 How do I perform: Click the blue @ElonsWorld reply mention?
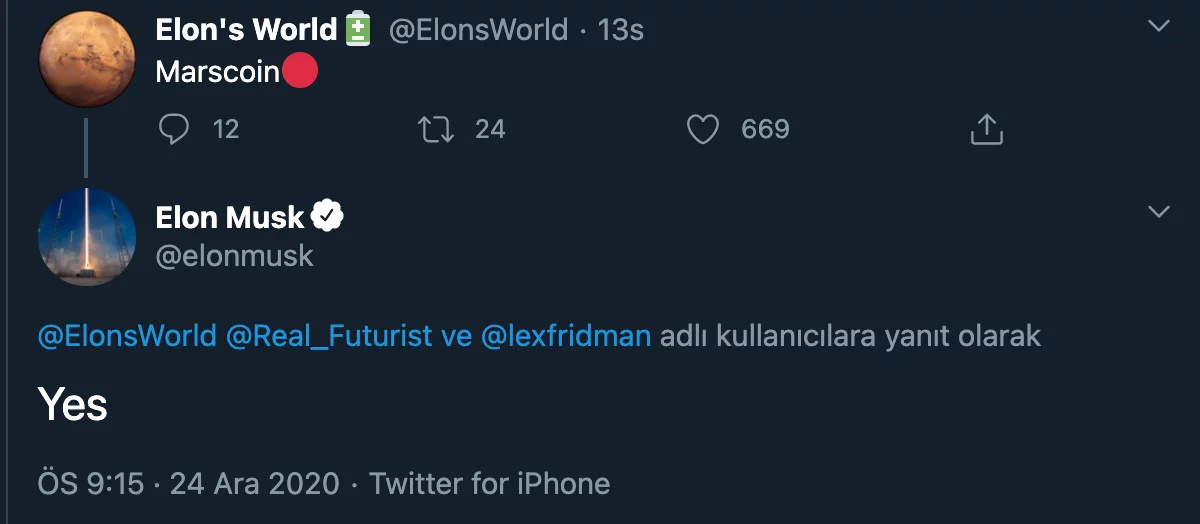pos(127,336)
